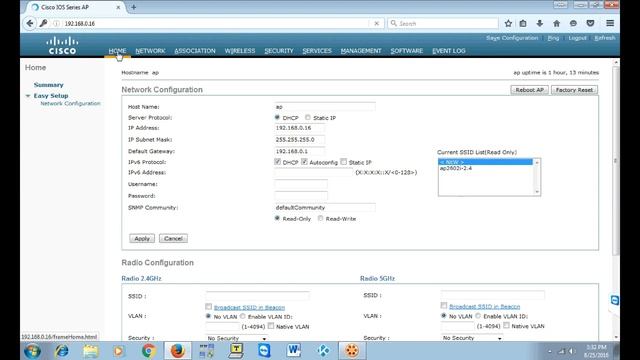Launch Internet Explorer from the taskbar

(62, 351)
